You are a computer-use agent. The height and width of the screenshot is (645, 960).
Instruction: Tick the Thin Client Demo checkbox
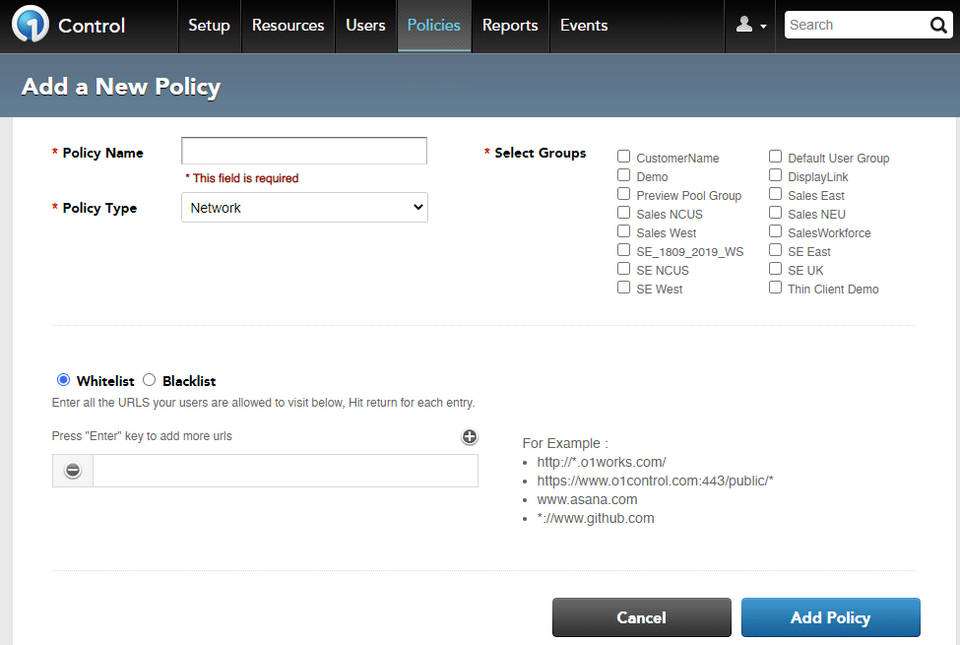coord(775,288)
